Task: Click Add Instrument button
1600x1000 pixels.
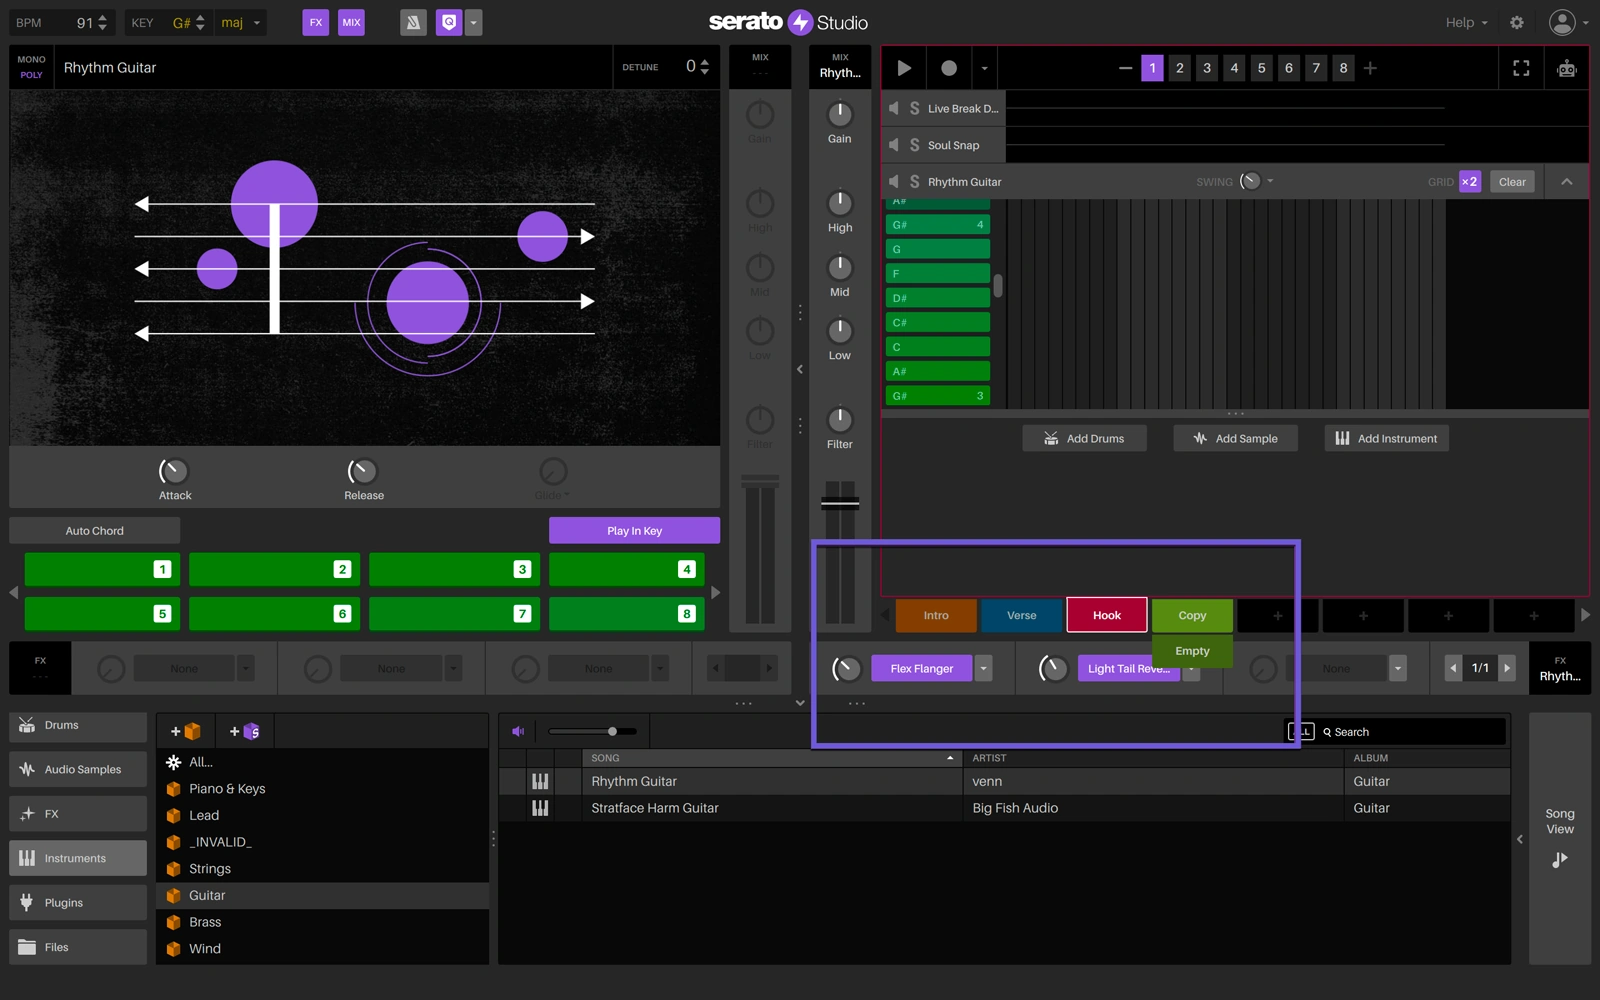Action: pos(1386,438)
